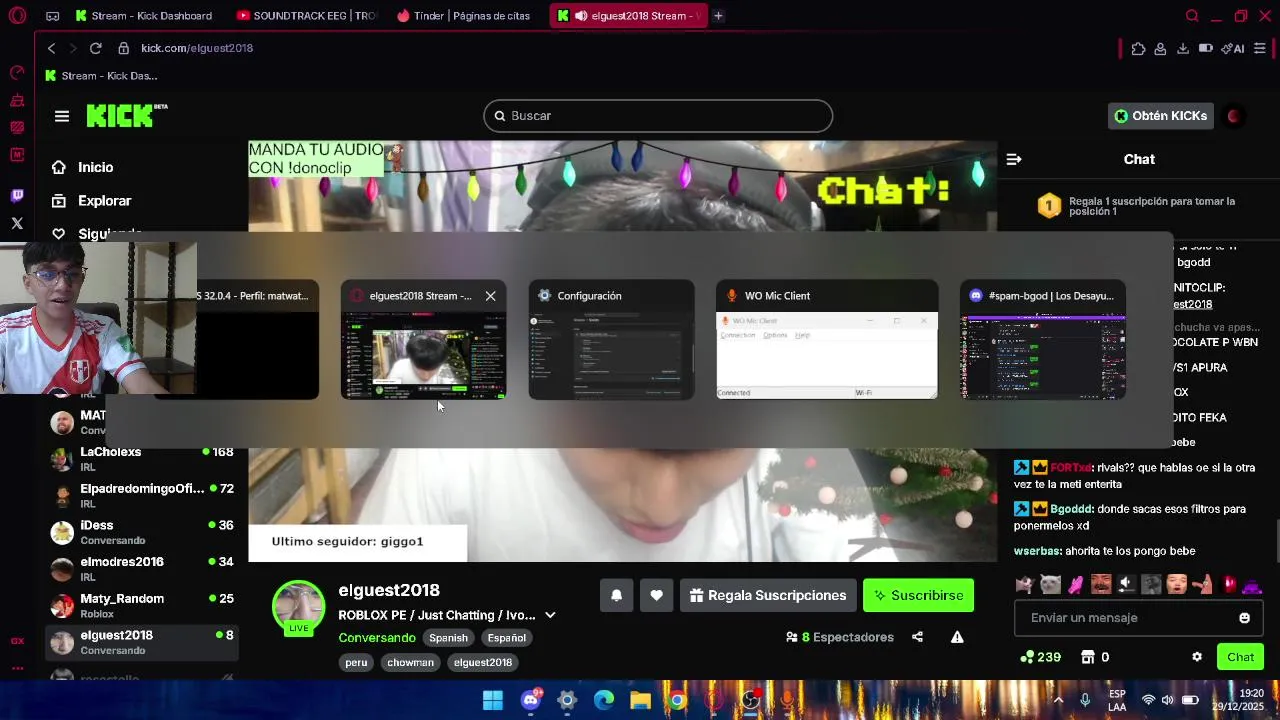1280x720 pixels.
Task: Go back to the previous page
Action: pyautogui.click(x=52, y=48)
